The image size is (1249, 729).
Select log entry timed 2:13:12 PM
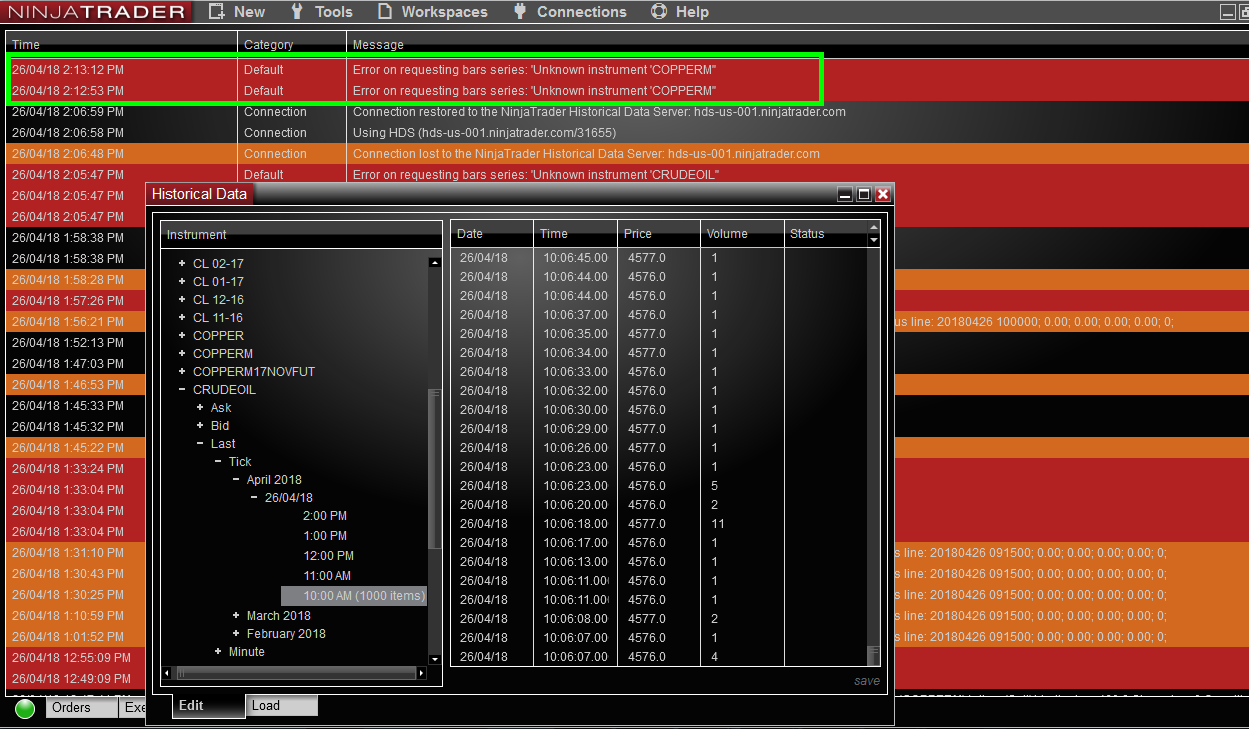pyautogui.click(x=627, y=70)
